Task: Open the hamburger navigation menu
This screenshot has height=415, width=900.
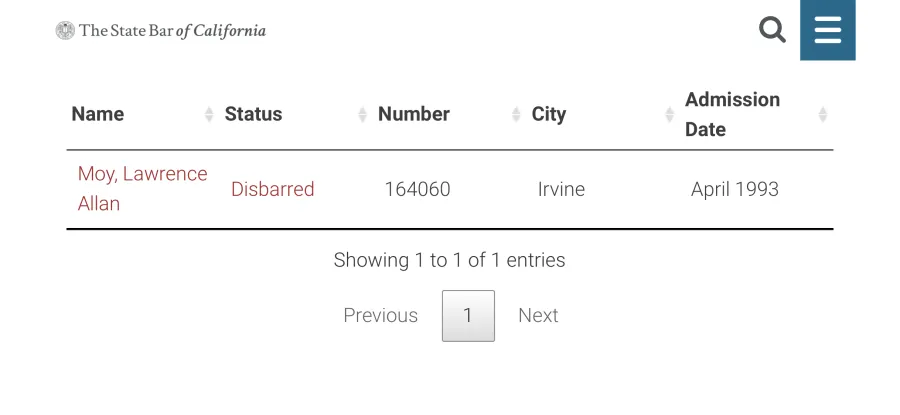Action: tap(828, 30)
